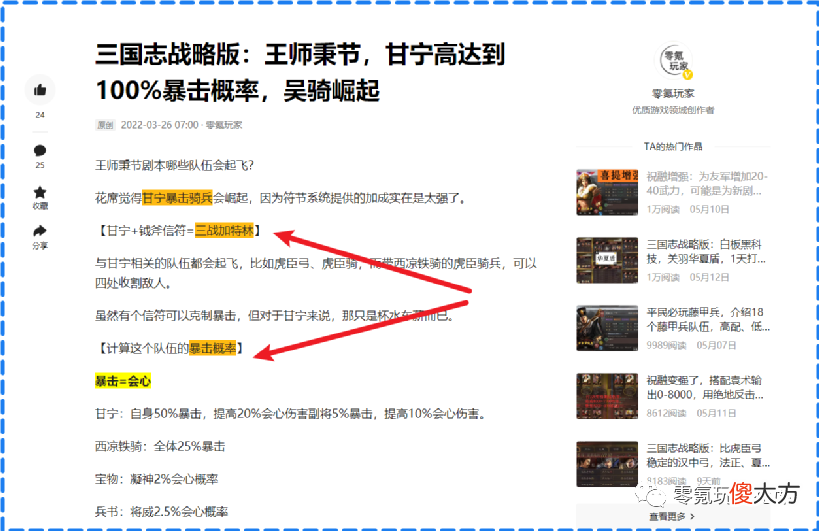The width and height of the screenshot is (819, 531).
Task: Click the 零氪玩家 byline next to date
Action: point(224,125)
